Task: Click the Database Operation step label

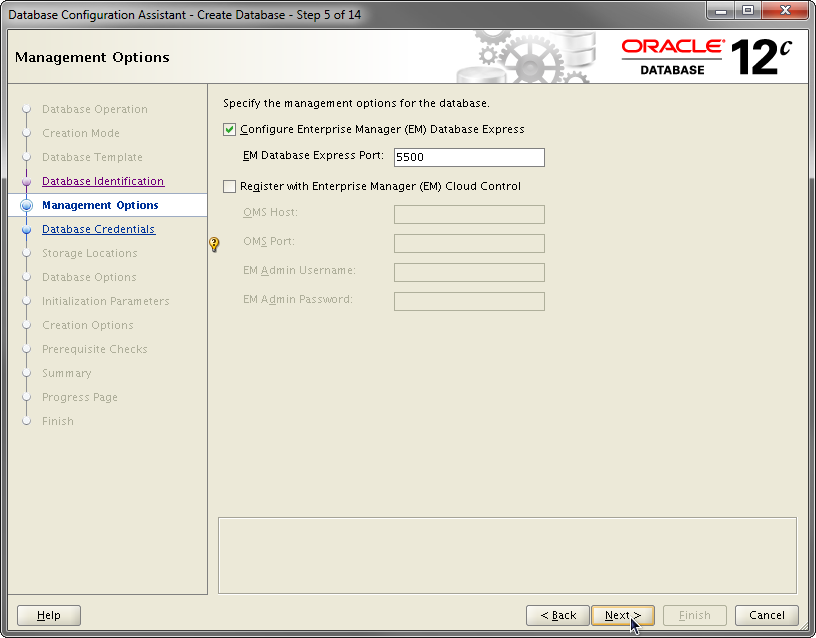Action: [95, 109]
